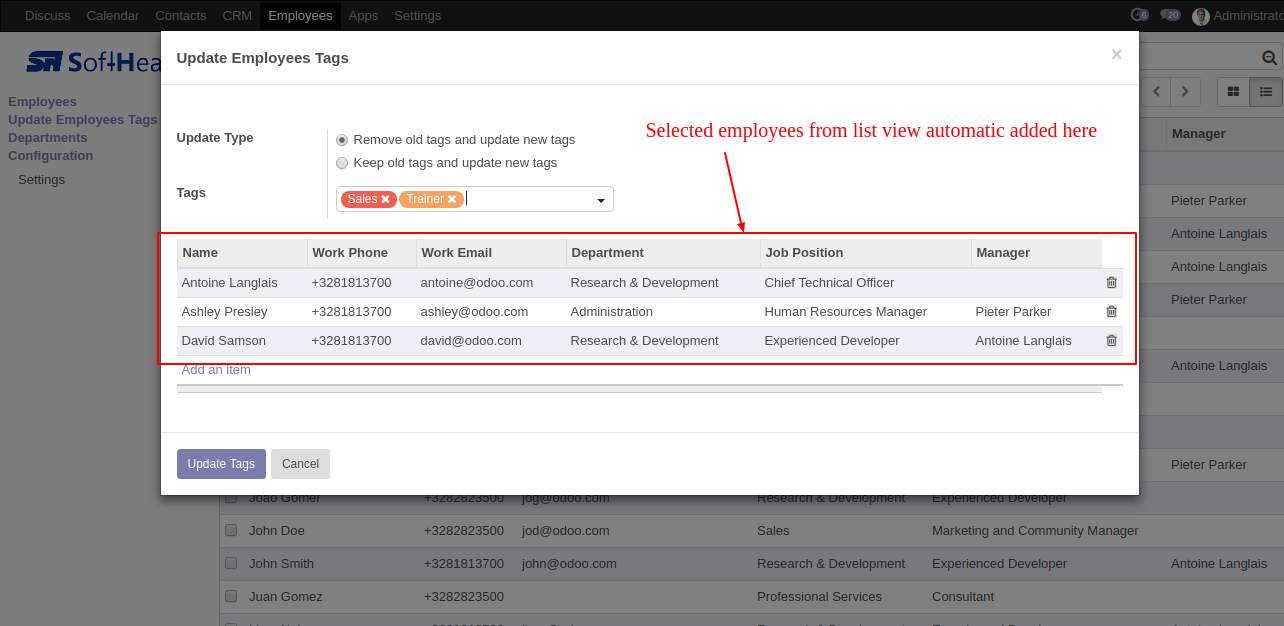Image resolution: width=1284 pixels, height=626 pixels.
Task: Open Settings under Configuration sidebar
Action: (41, 180)
